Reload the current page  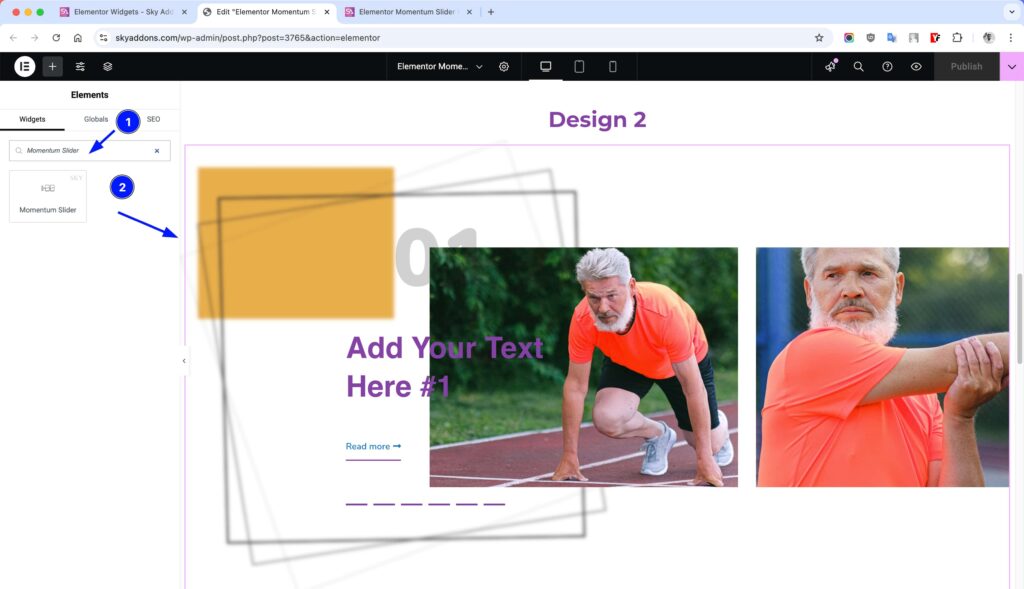coord(56,38)
